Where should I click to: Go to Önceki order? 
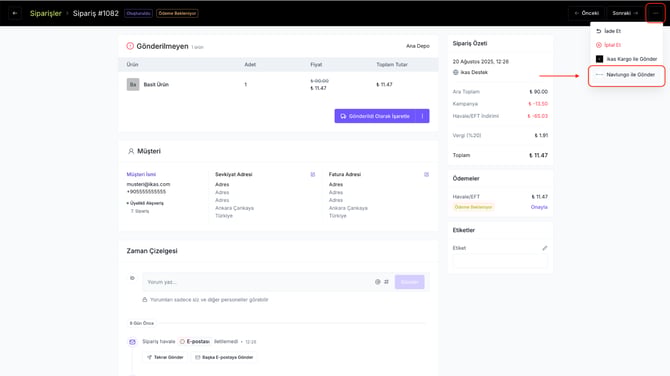(586, 13)
